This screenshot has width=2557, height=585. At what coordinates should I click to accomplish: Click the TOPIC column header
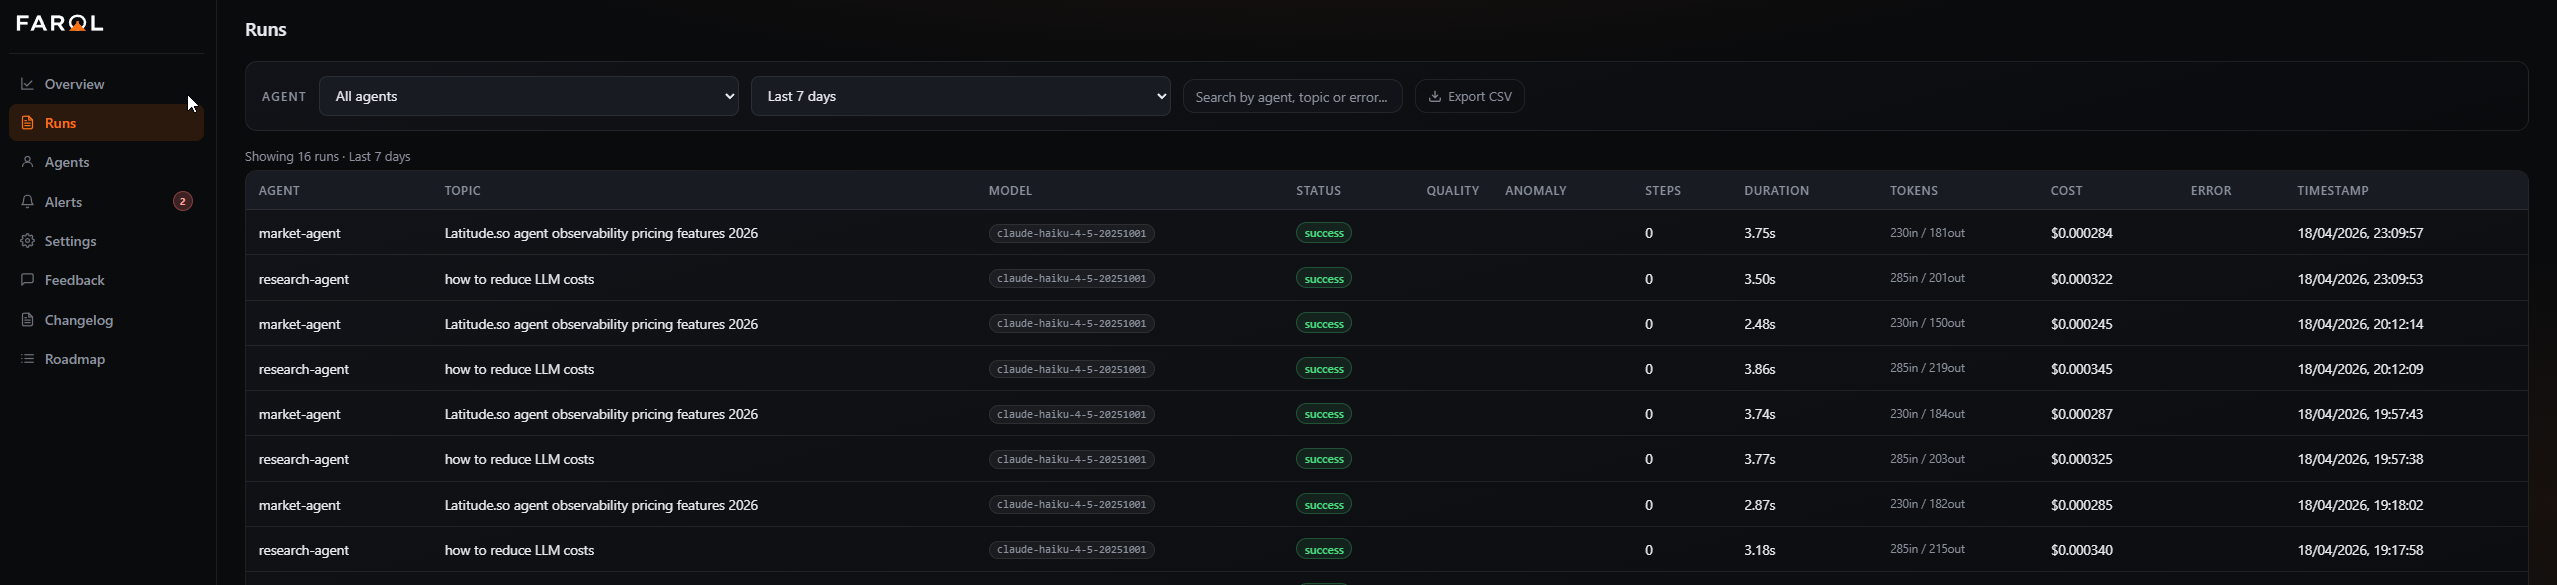463,191
